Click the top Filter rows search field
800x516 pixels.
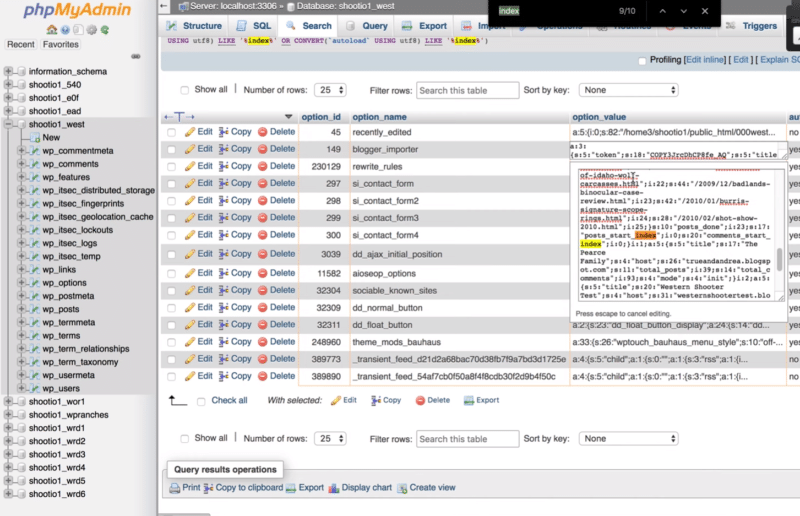[467, 90]
